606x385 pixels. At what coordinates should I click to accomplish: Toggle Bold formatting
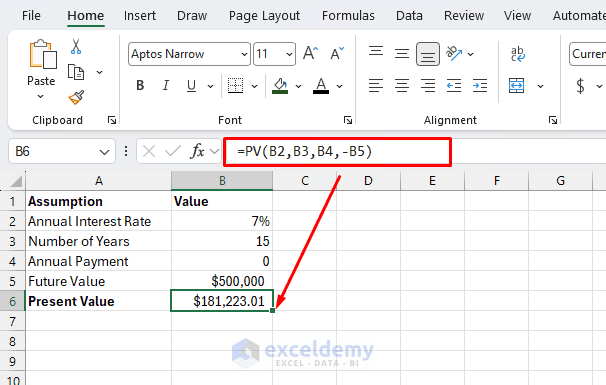click(140, 85)
